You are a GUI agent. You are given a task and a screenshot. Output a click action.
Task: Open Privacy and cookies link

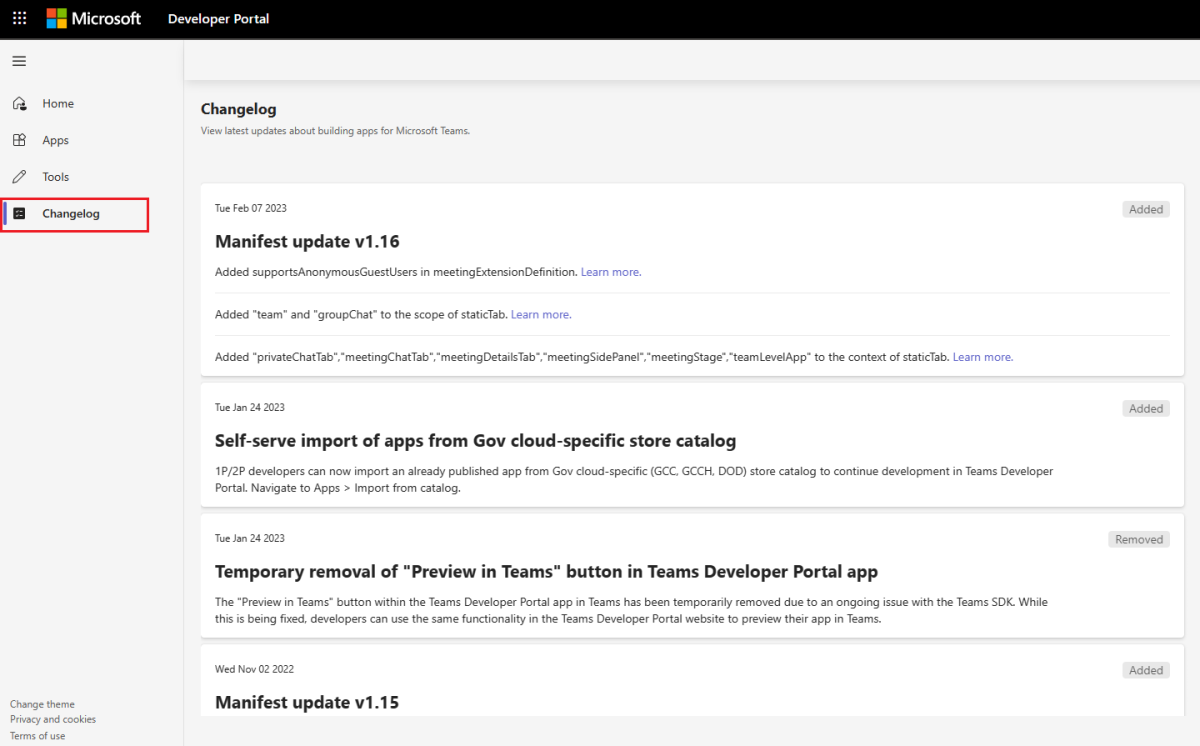tap(53, 719)
